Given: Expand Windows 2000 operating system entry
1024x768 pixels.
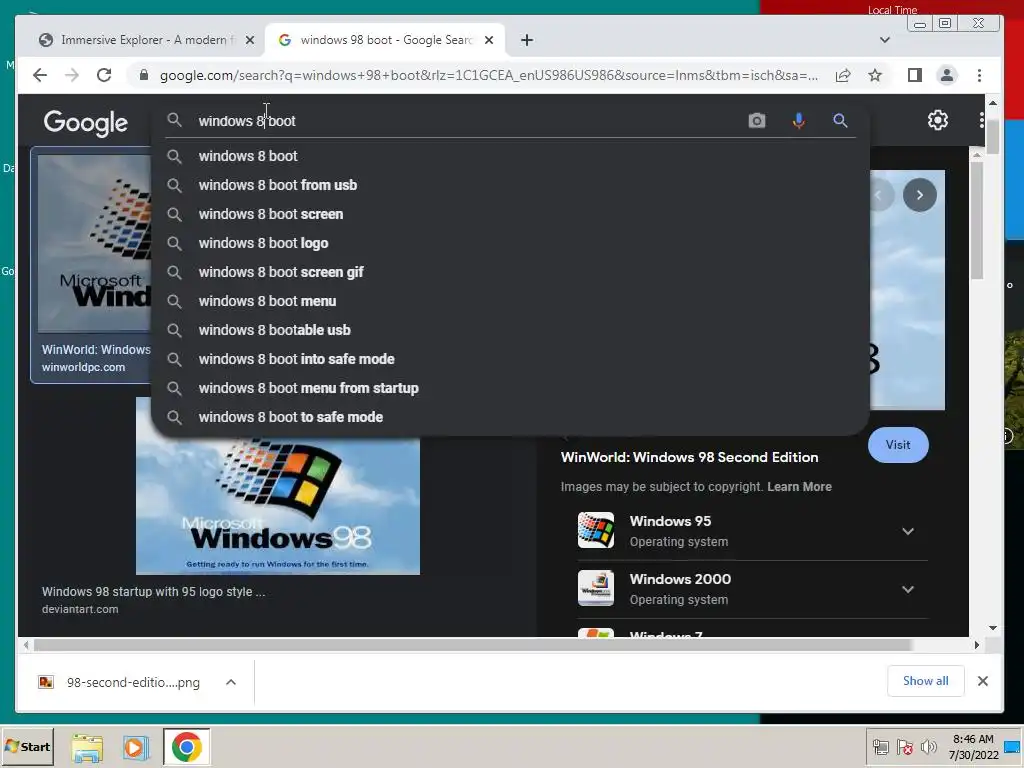Looking at the screenshot, I should (x=908, y=589).
